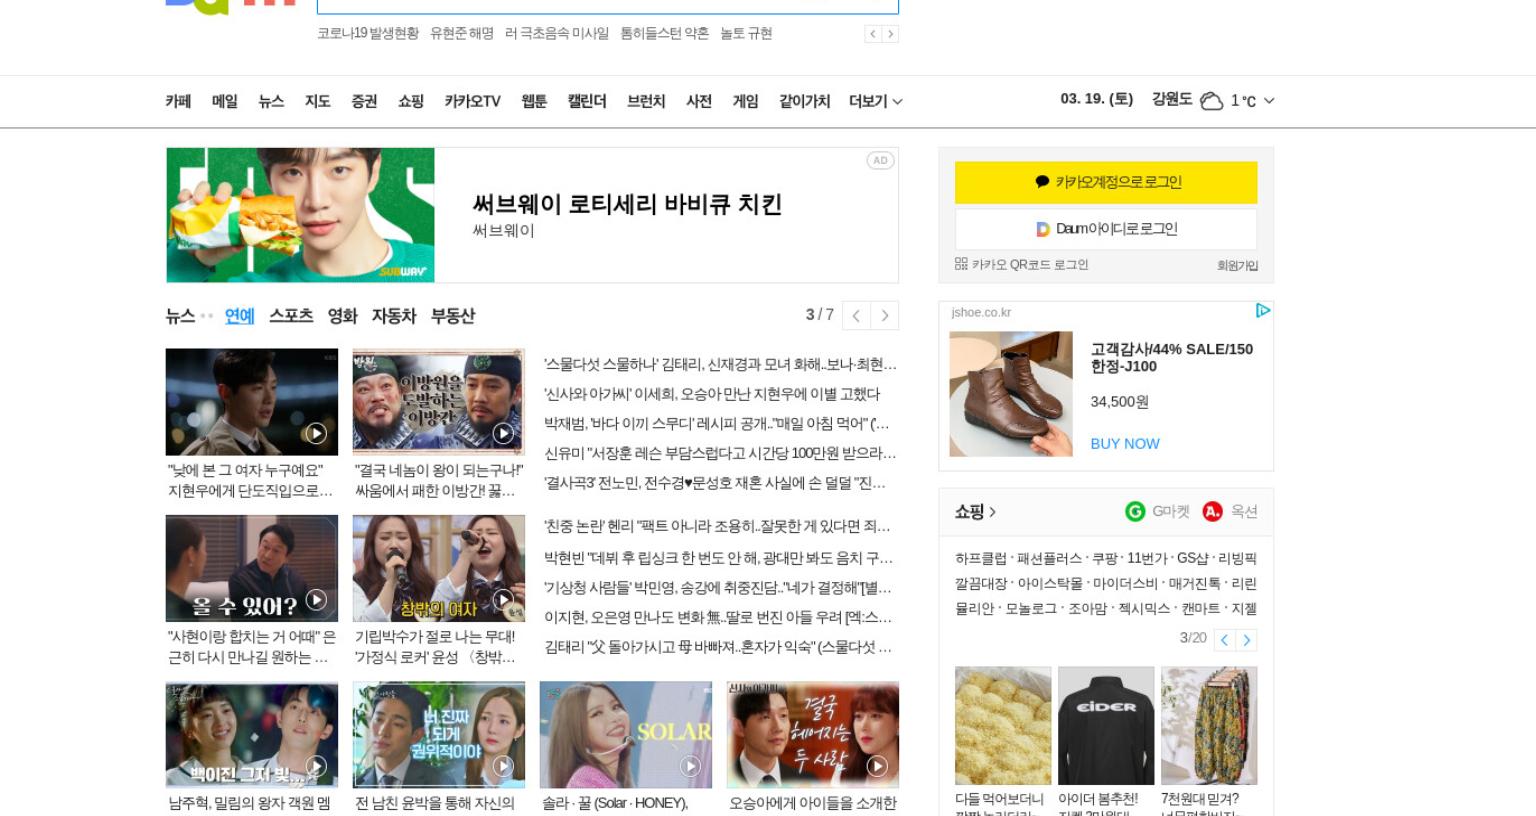1536x816 pixels.
Task: Open 카페 in the top navigation
Action: [x=178, y=101]
